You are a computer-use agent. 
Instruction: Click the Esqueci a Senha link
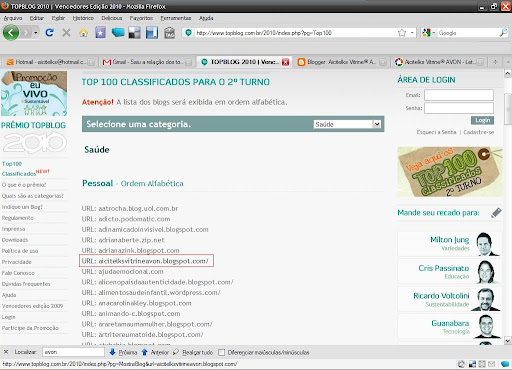(x=436, y=132)
